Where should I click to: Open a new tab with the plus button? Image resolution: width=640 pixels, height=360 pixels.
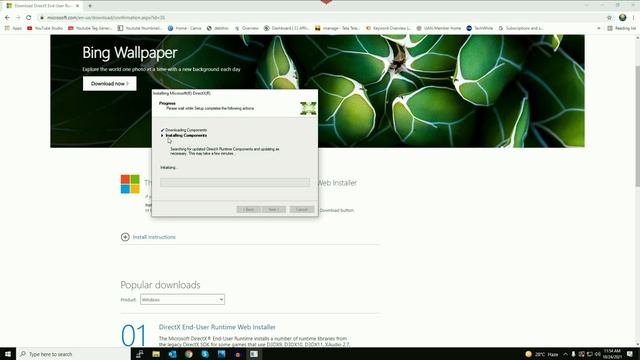[x=90, y=6]
